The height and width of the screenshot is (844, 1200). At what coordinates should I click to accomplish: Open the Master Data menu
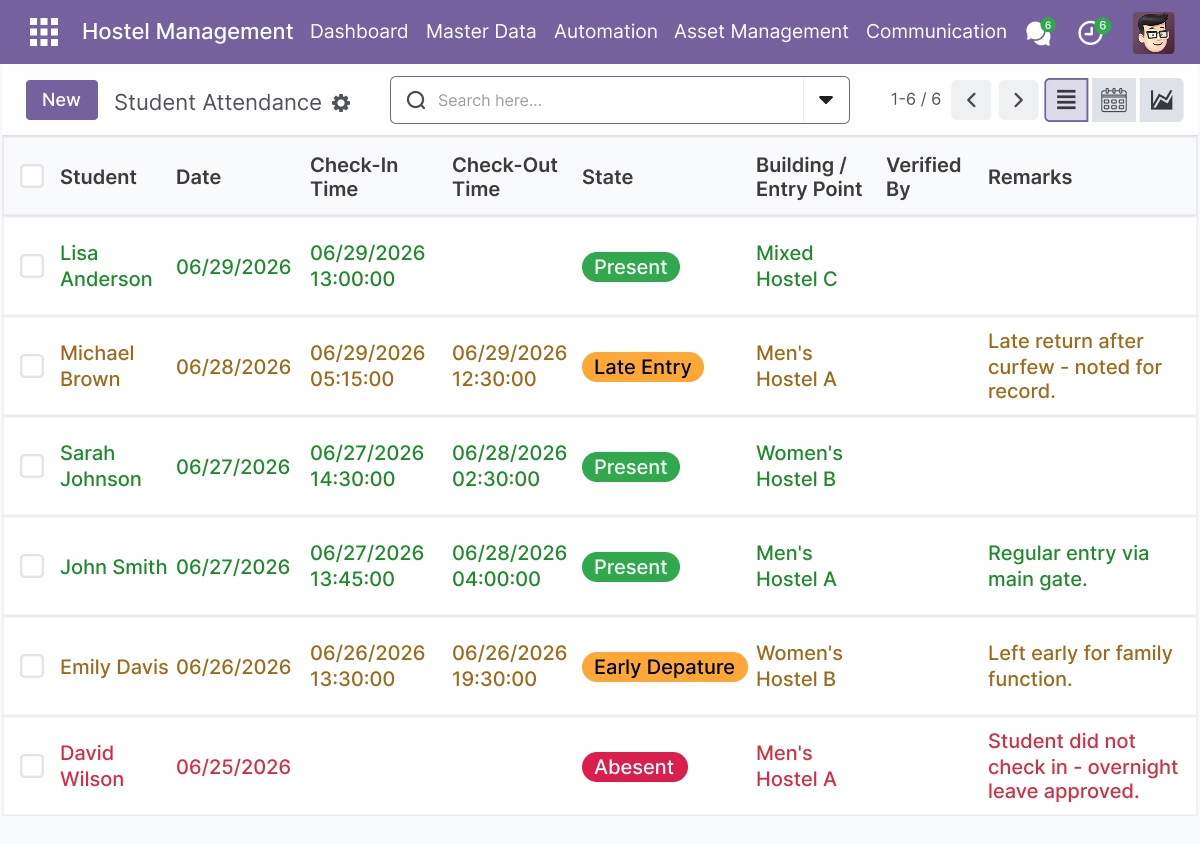(481, 32)
